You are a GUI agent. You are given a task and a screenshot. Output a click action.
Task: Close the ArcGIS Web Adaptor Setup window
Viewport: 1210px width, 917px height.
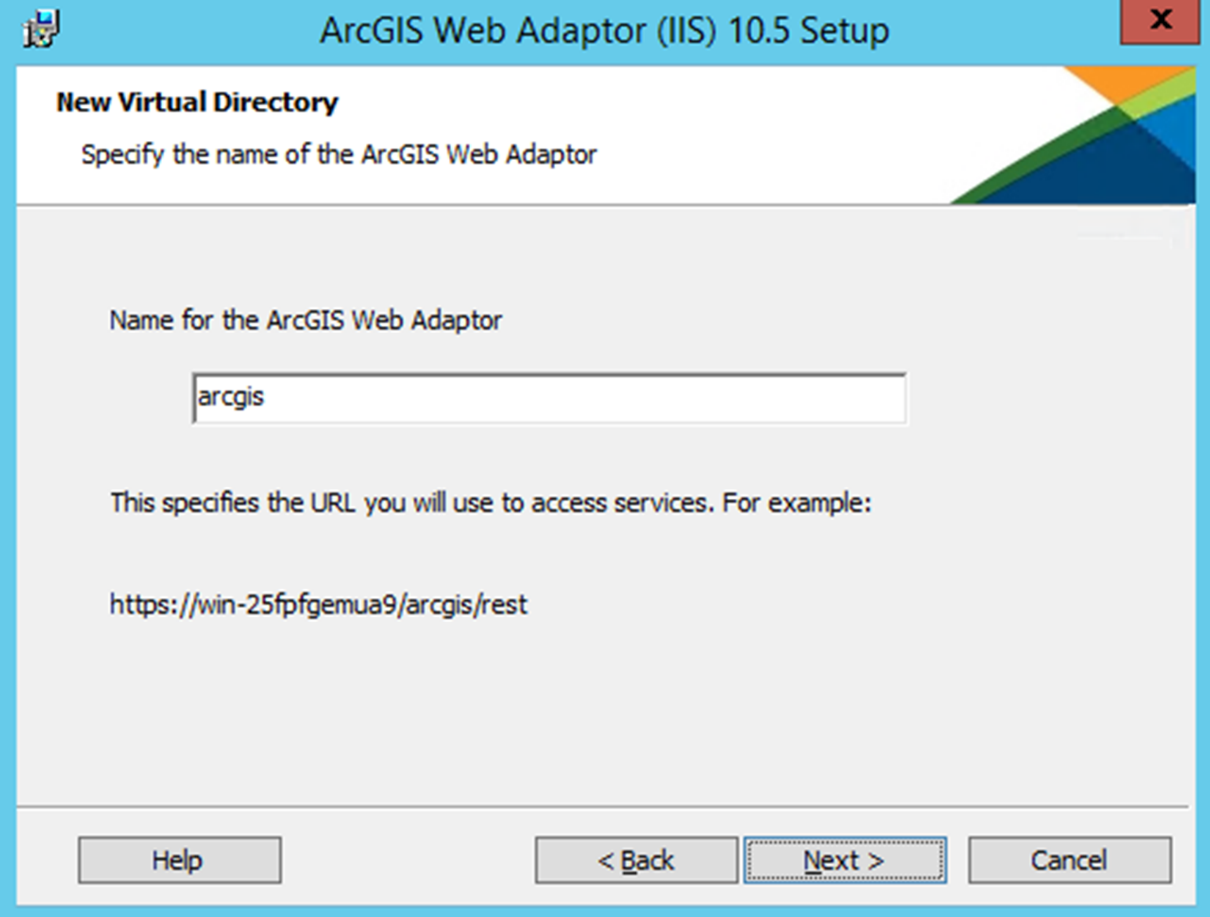point(1159,22)
